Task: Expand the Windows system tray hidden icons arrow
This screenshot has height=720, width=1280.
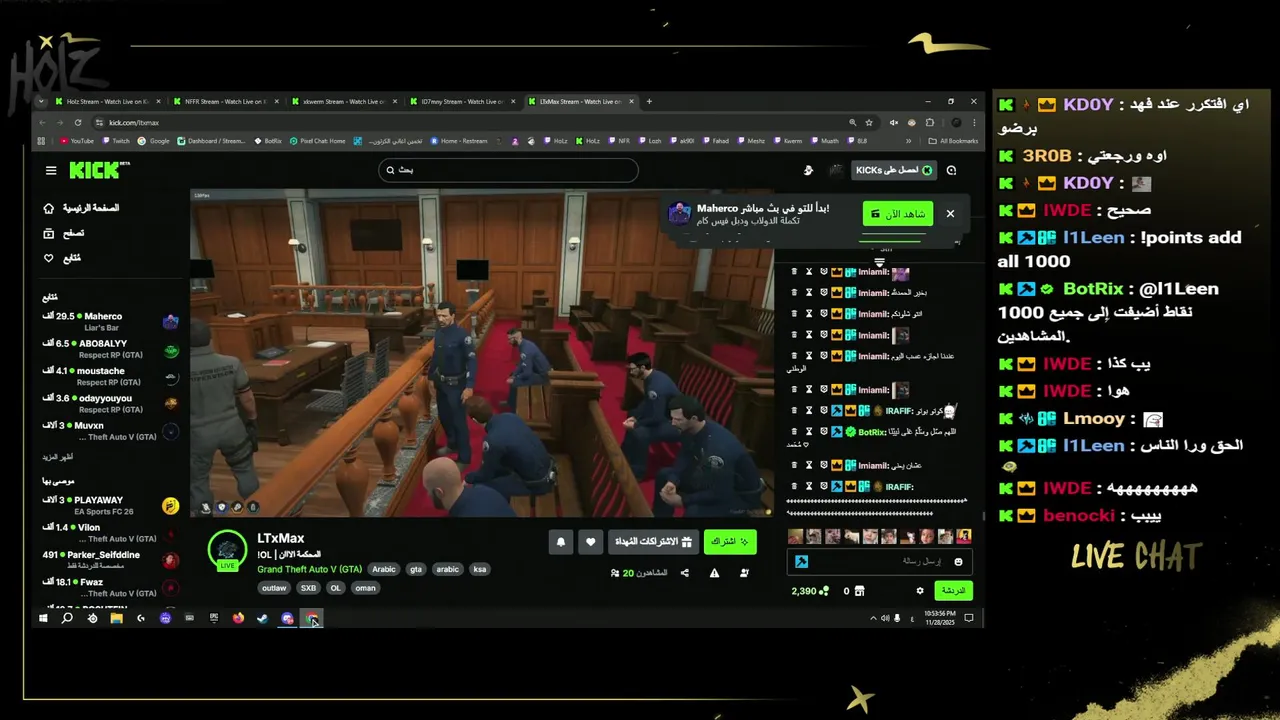Action: (872, 619)
